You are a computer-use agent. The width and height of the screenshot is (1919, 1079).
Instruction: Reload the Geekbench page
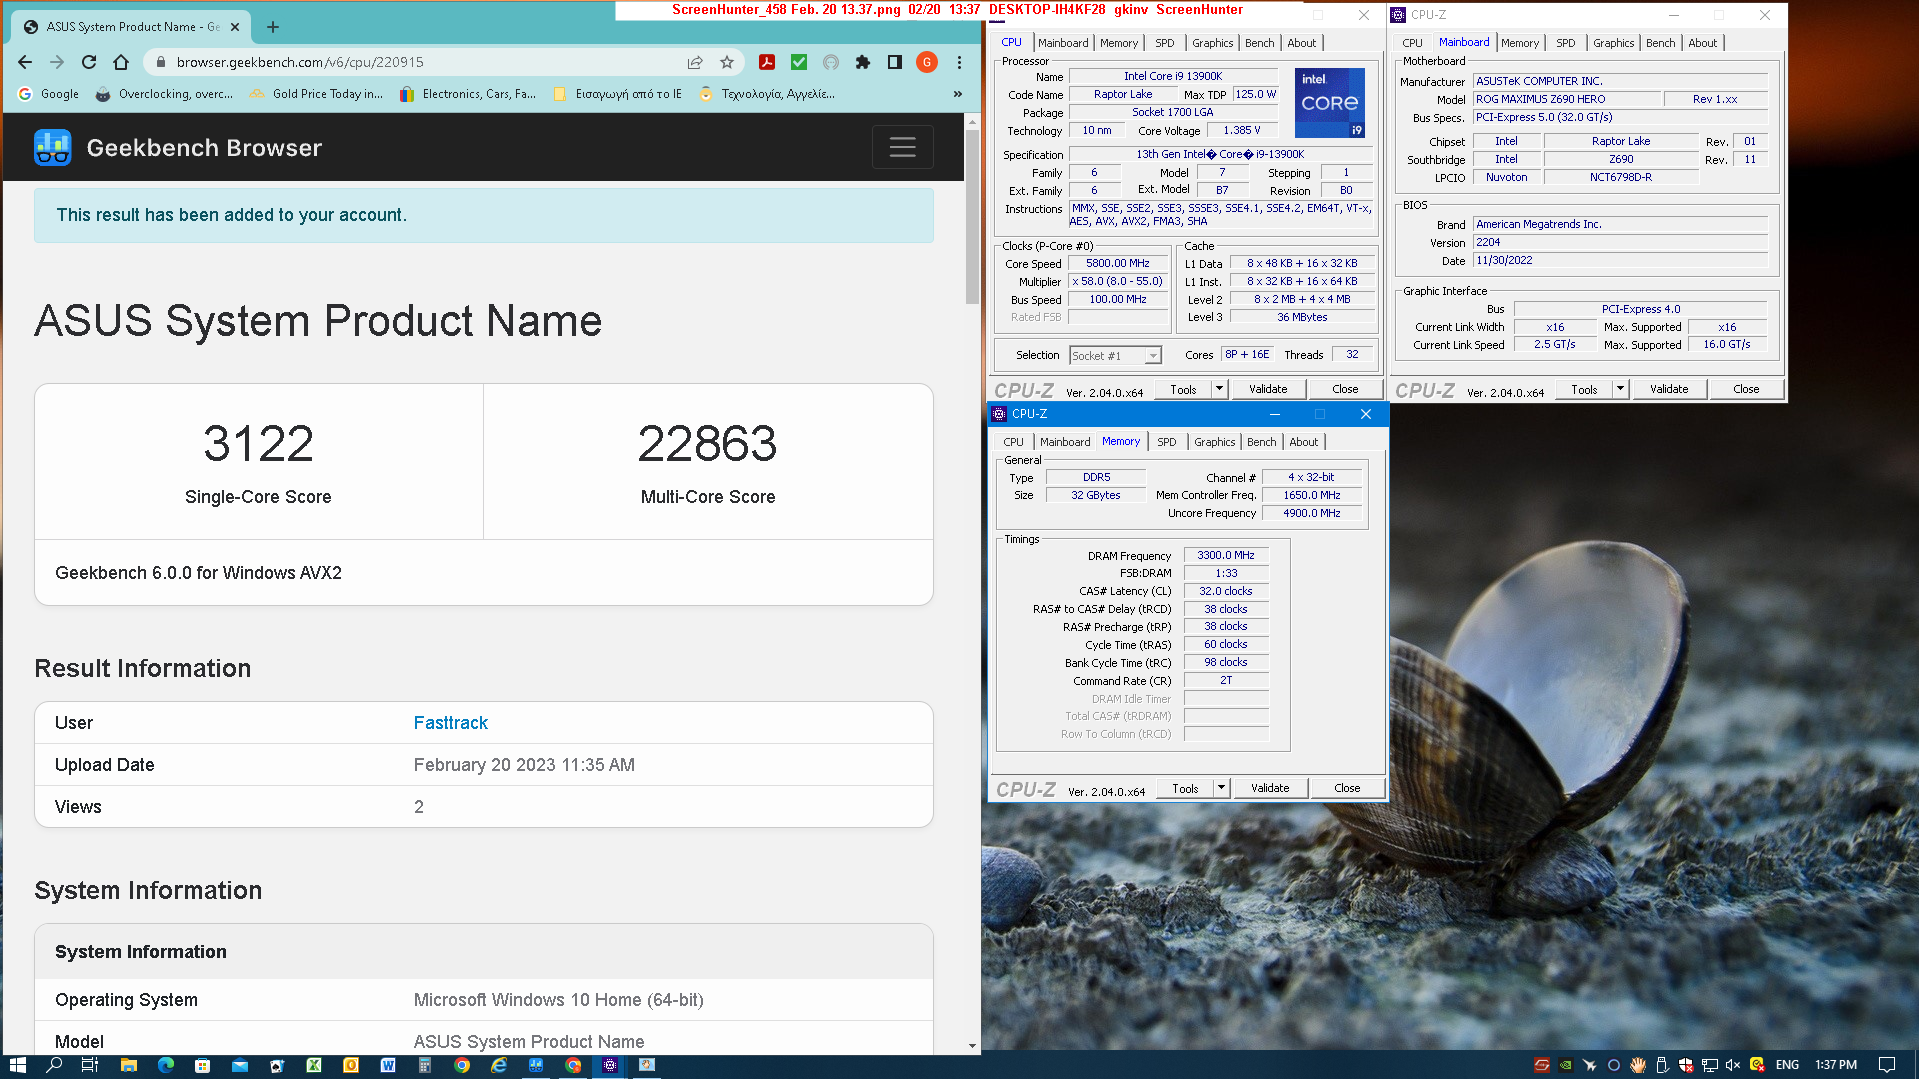89,62
